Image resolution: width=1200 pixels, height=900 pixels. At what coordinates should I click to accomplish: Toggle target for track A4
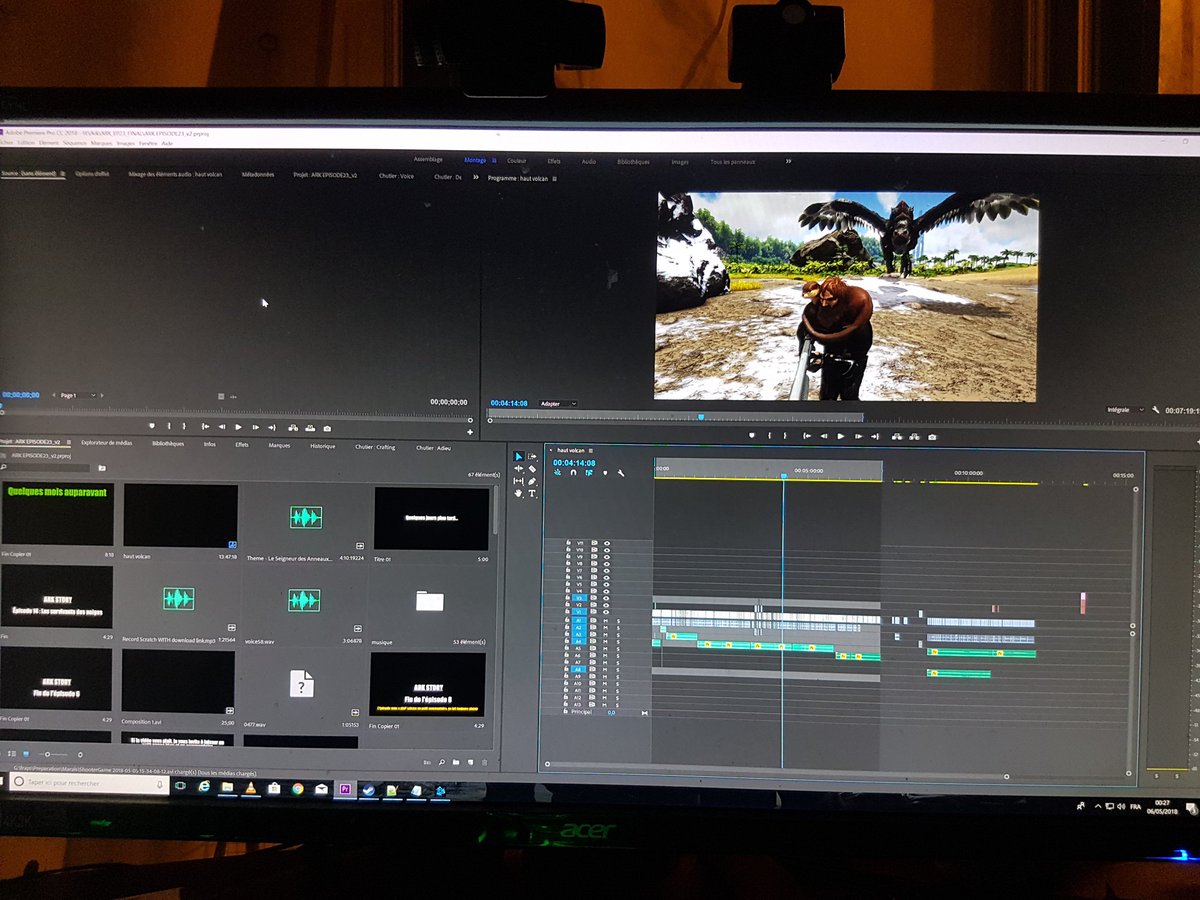[579, 641]
